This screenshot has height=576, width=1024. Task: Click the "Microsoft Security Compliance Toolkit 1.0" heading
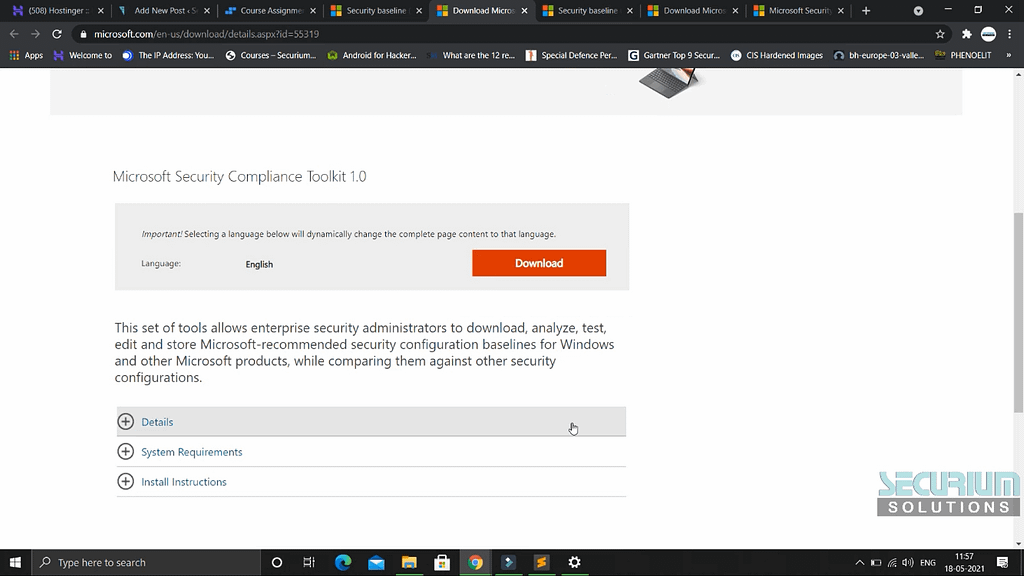(239, 176)
